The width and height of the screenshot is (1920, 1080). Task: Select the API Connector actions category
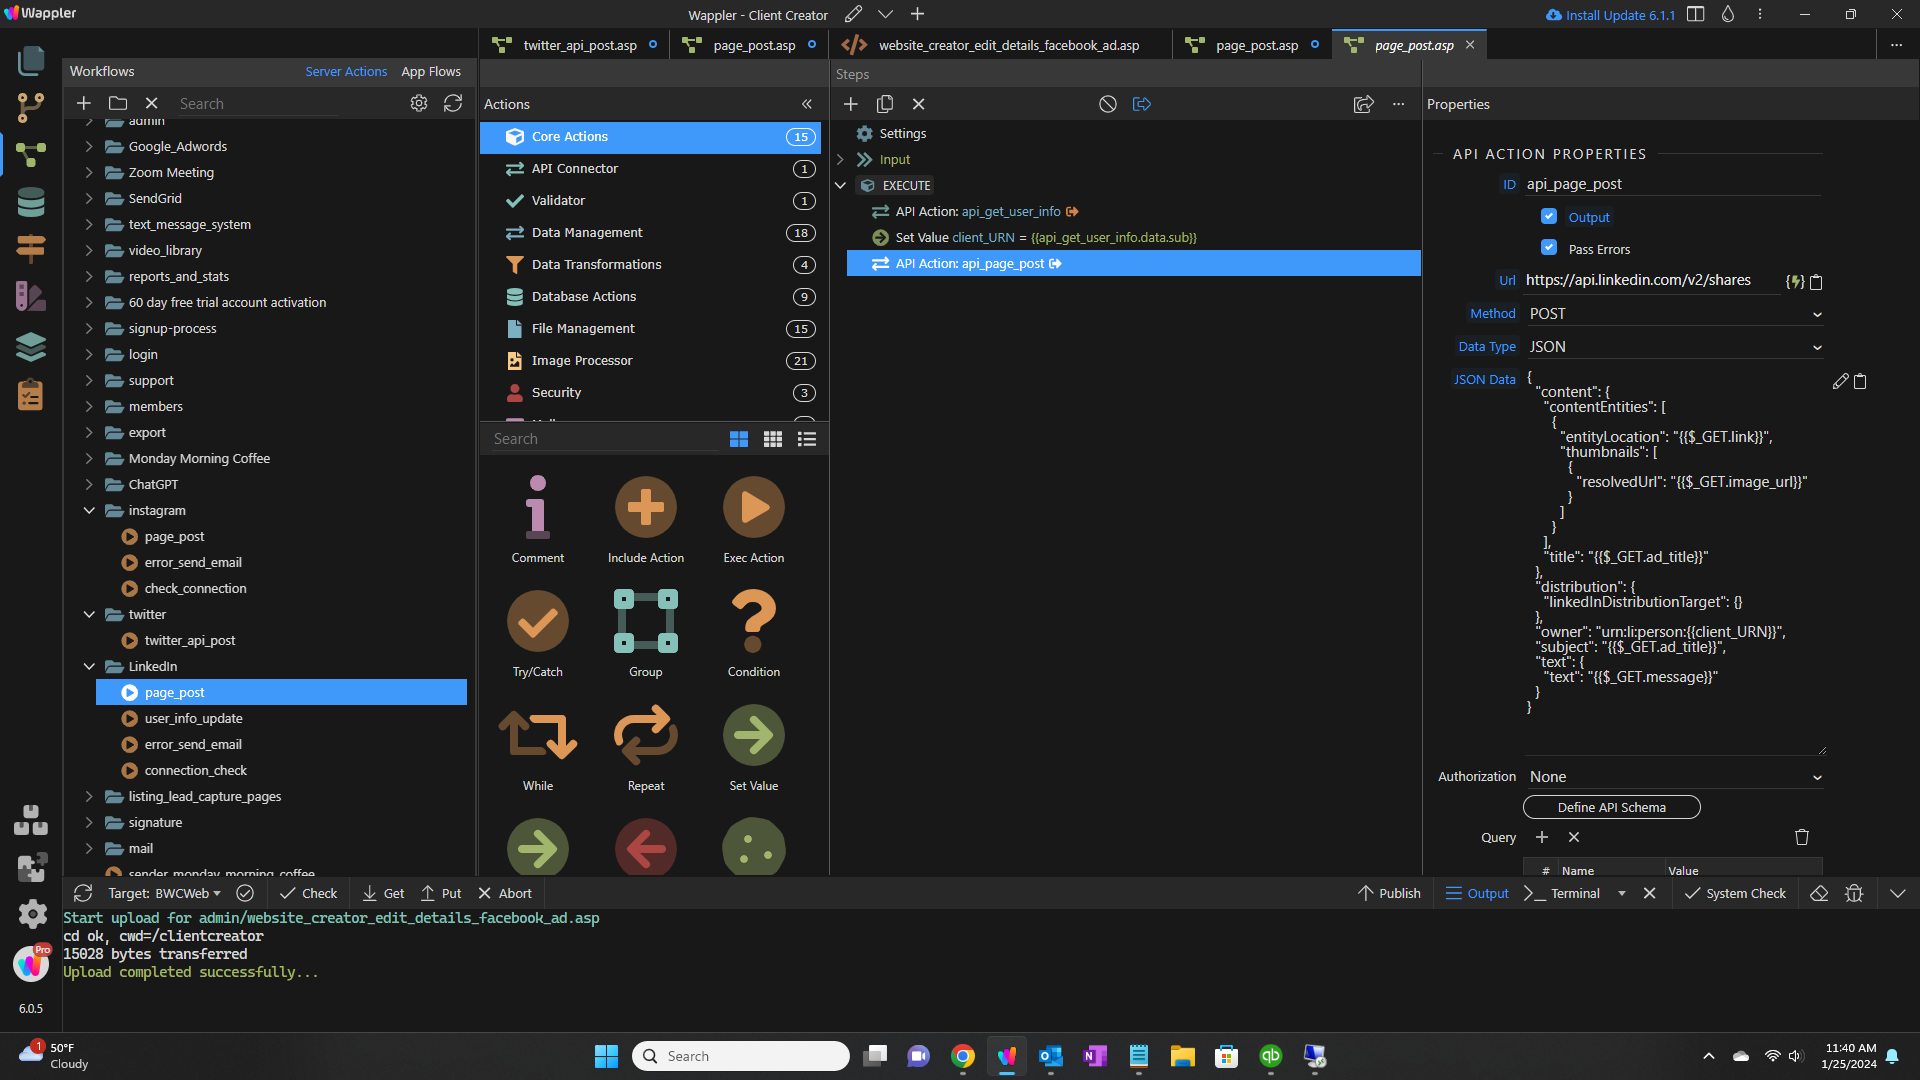tap(651, 169)
